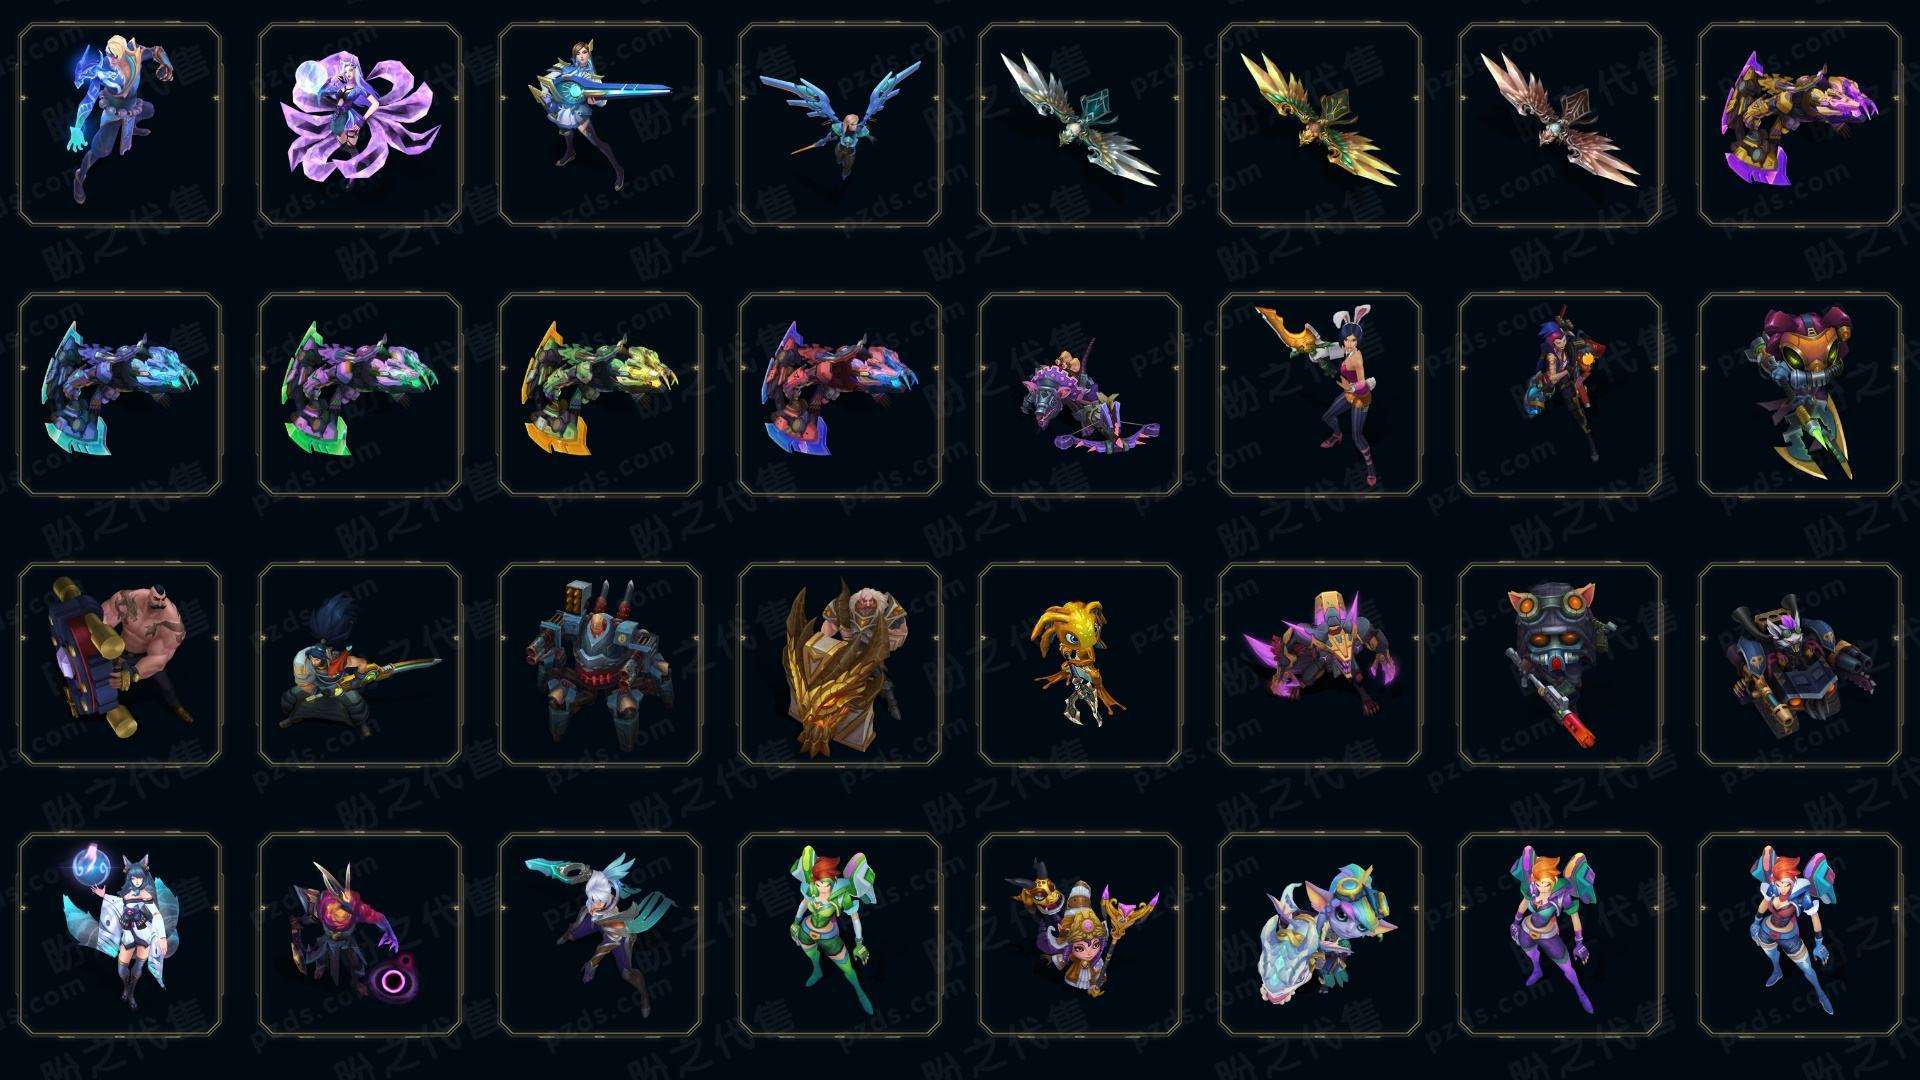
Task: Open the copper winged bird wing item
Action: (x=1560, y=125)
